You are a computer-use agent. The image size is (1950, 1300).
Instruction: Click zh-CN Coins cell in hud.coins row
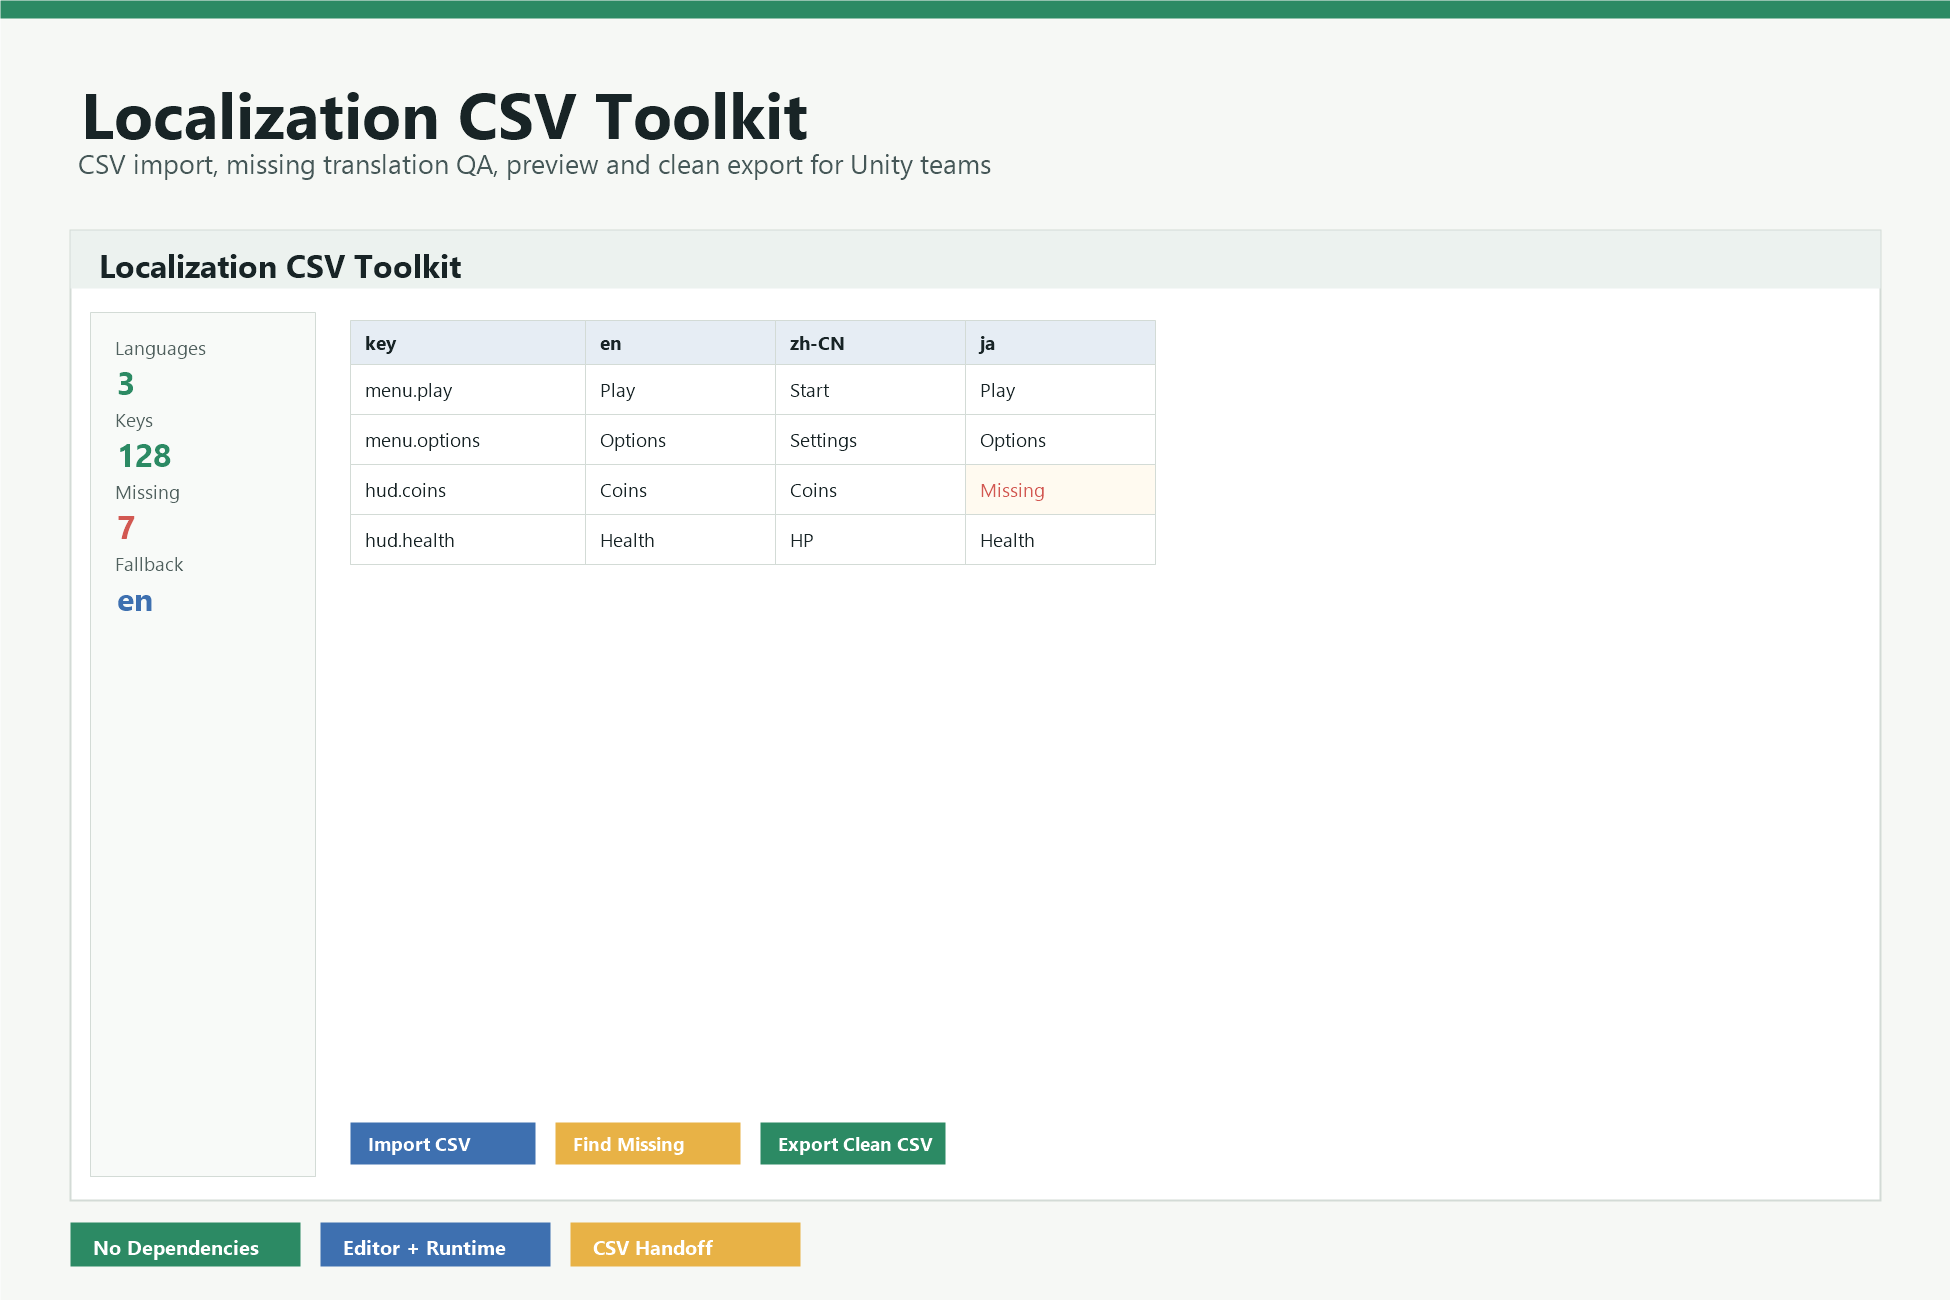click(870, 490)
